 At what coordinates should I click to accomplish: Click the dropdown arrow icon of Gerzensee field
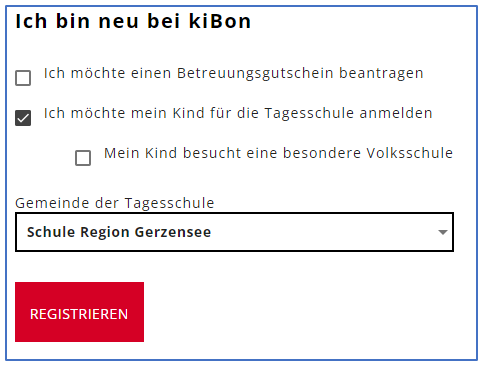click(x=443, y=232)
